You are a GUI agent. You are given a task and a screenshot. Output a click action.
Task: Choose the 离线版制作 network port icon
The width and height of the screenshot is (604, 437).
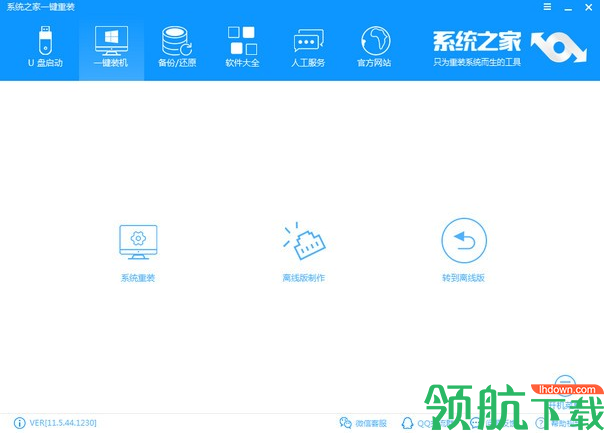(x=304, y=241)
